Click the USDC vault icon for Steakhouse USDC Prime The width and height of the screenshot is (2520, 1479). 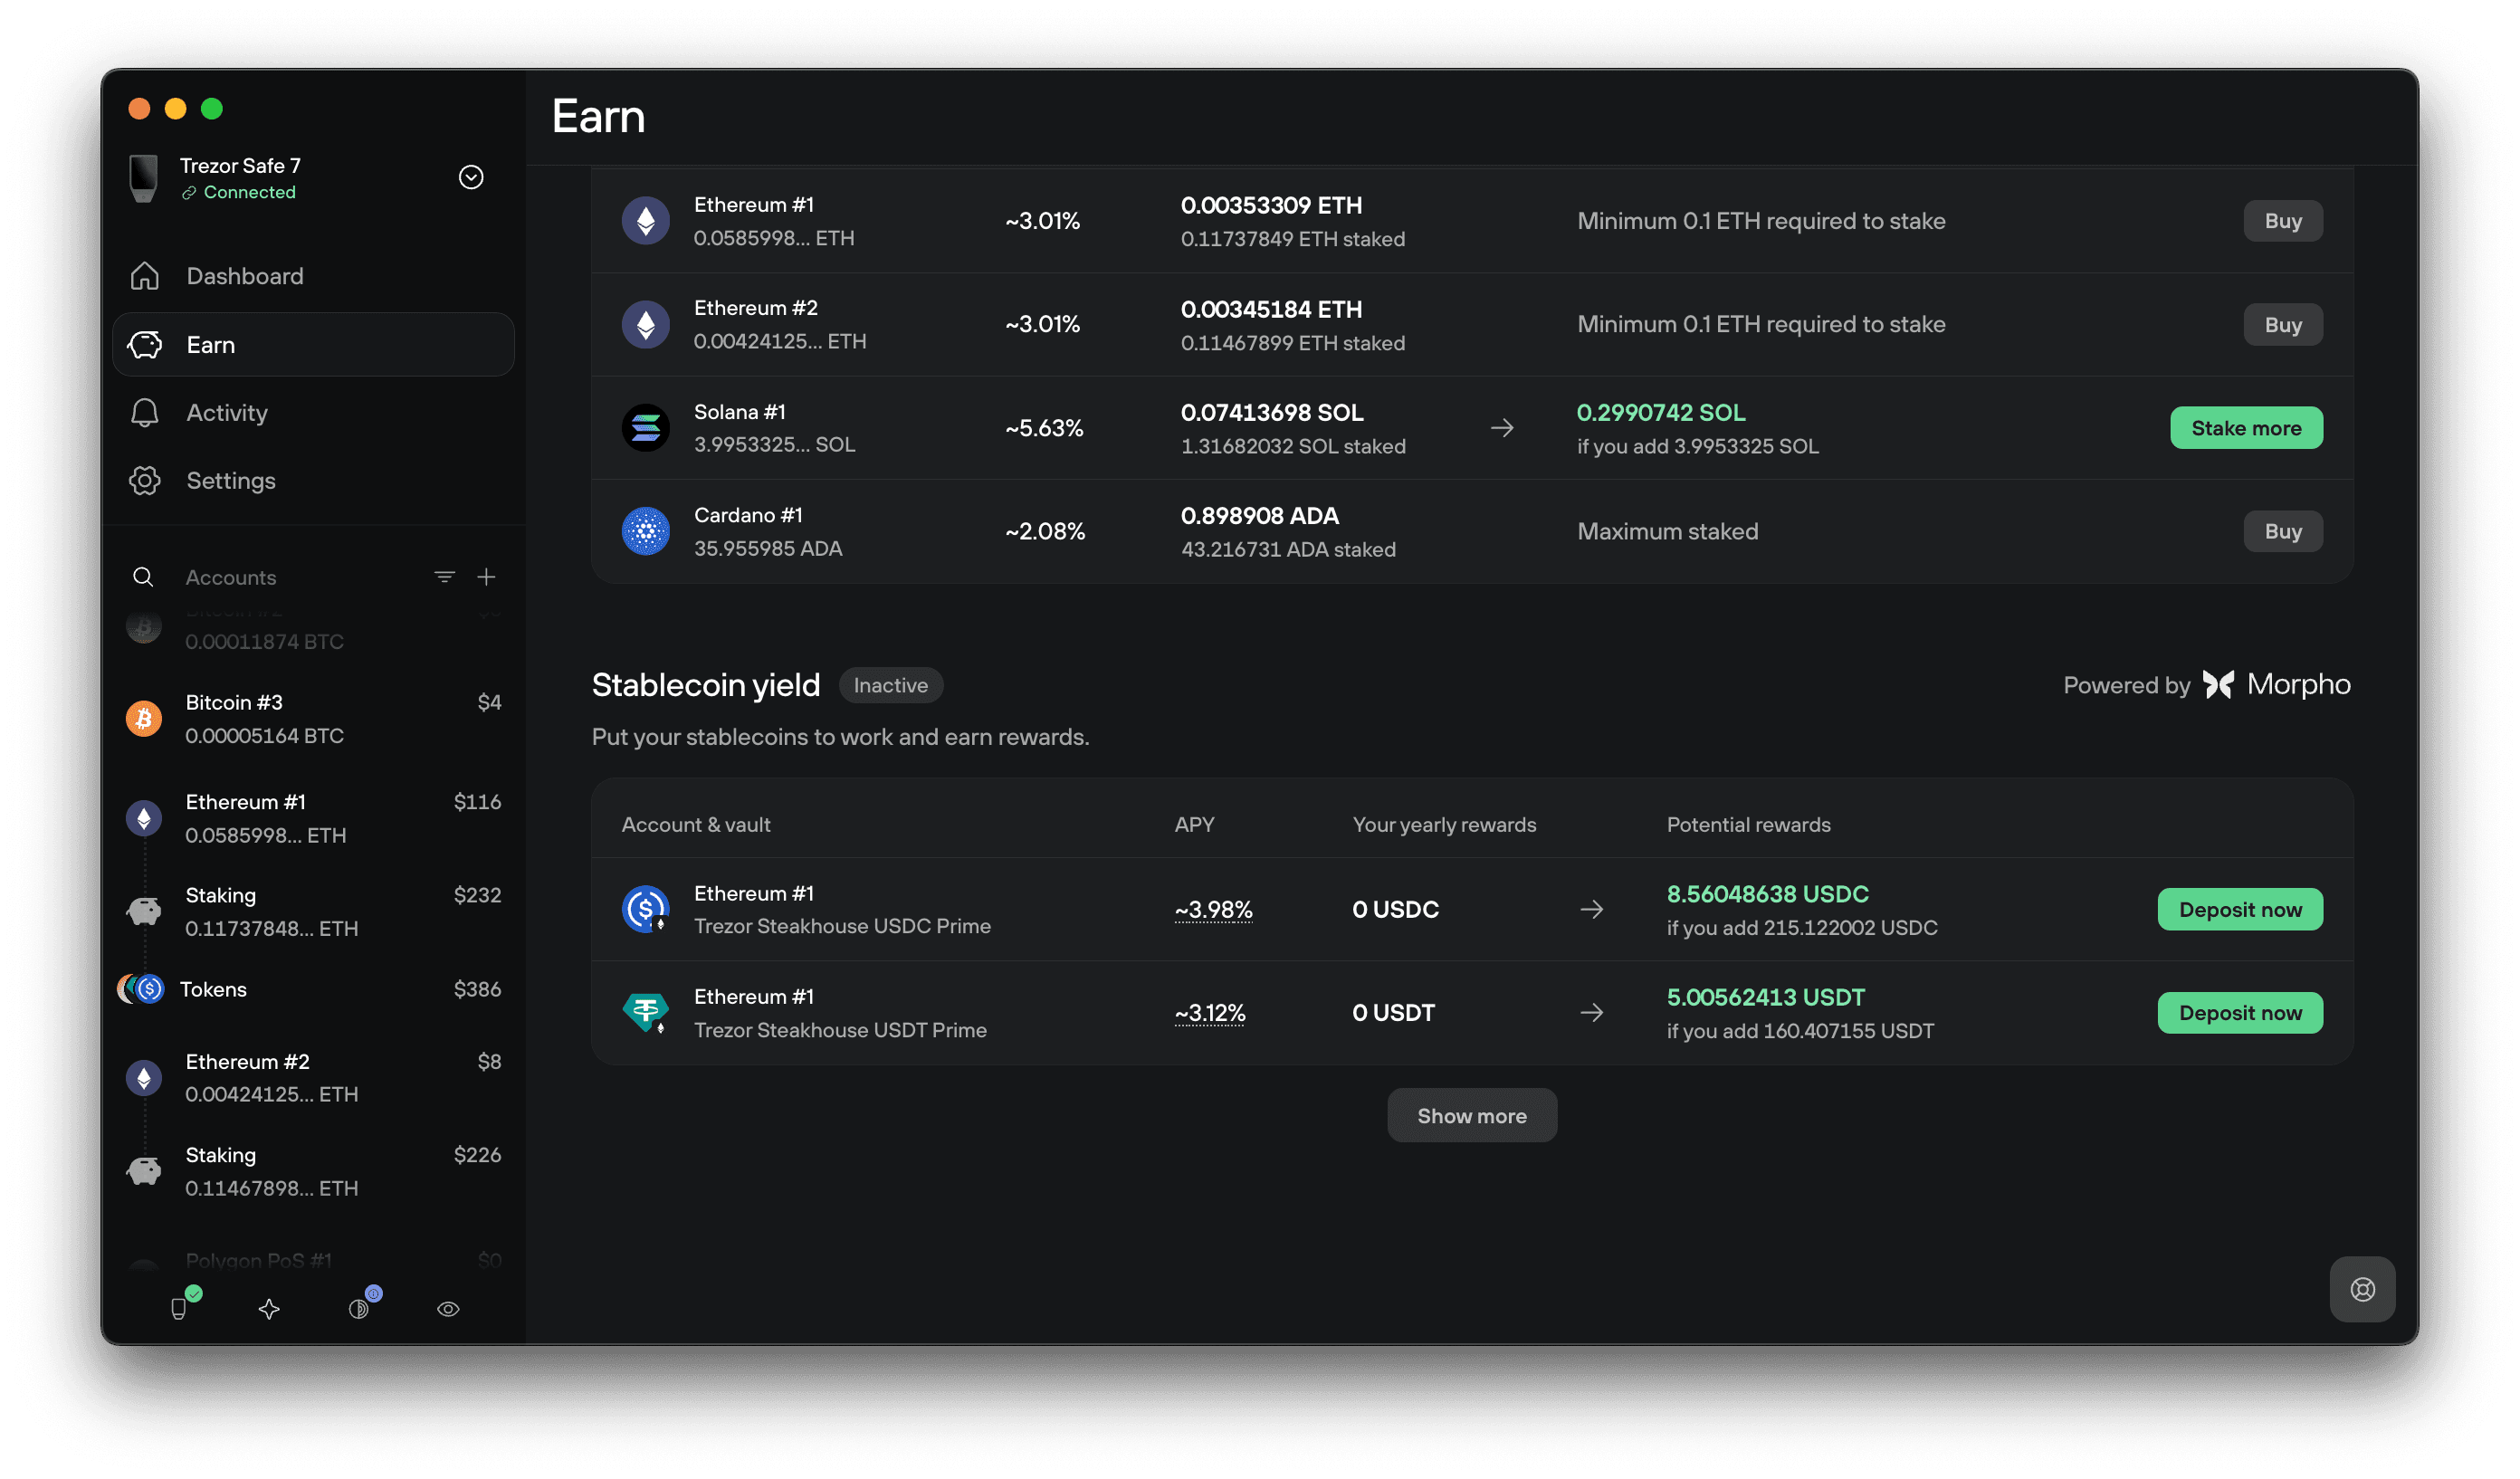click(x=646, y=909)
